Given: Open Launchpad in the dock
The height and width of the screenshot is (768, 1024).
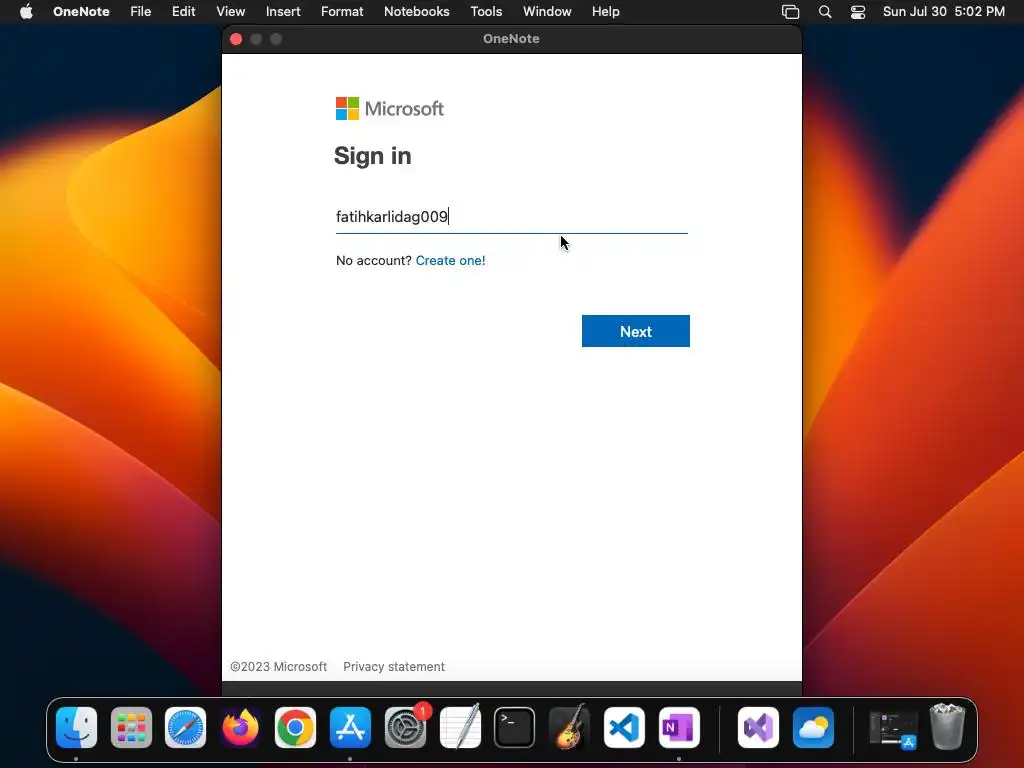Looking at the screenshot, I should (131, 728).
